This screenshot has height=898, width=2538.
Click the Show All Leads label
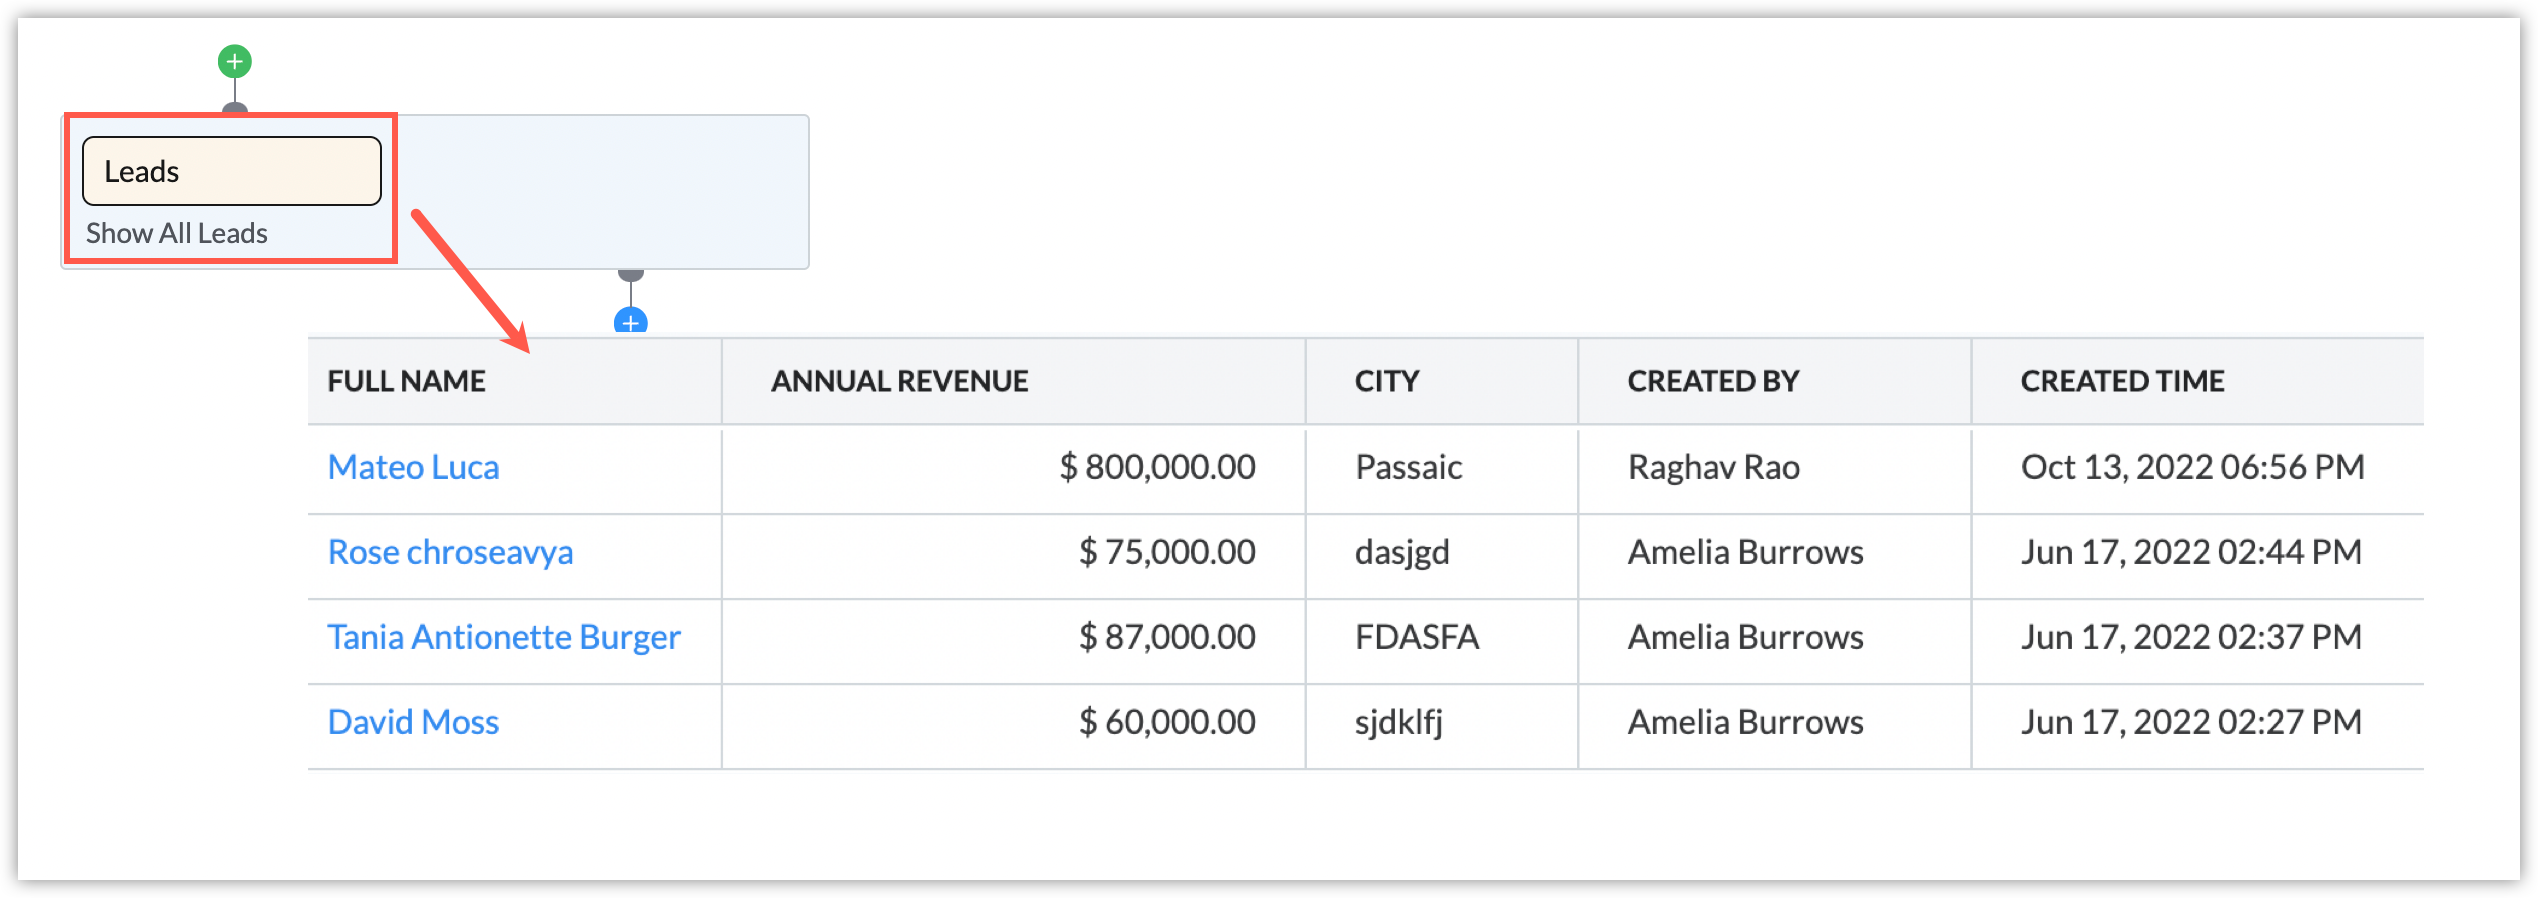click(x=177, y=233)
